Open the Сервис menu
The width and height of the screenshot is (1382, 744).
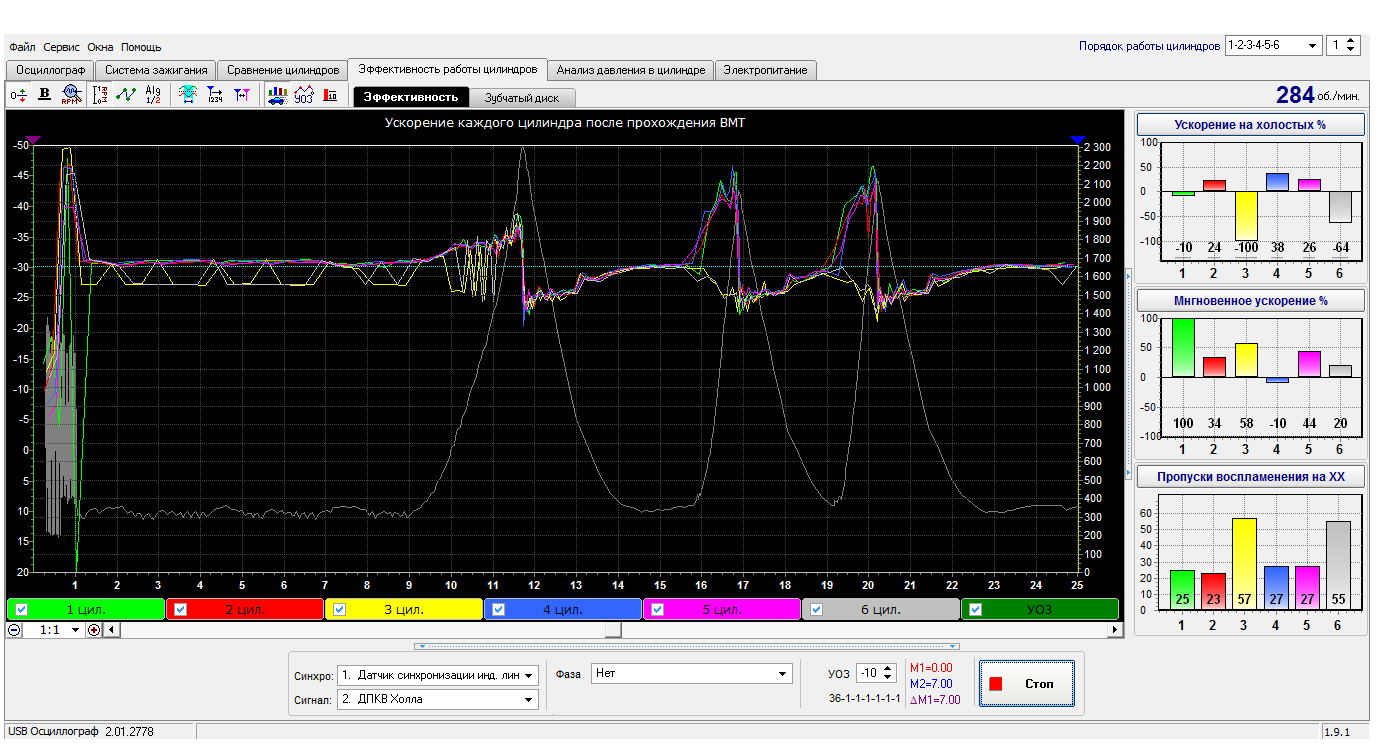point(61,47)
